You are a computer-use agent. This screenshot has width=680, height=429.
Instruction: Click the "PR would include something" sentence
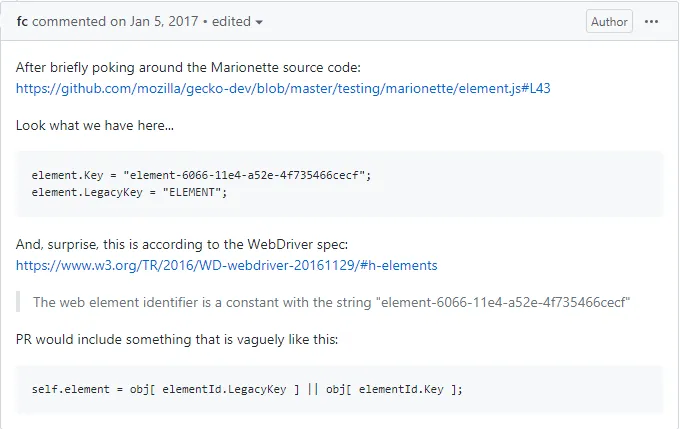[177, 339]
